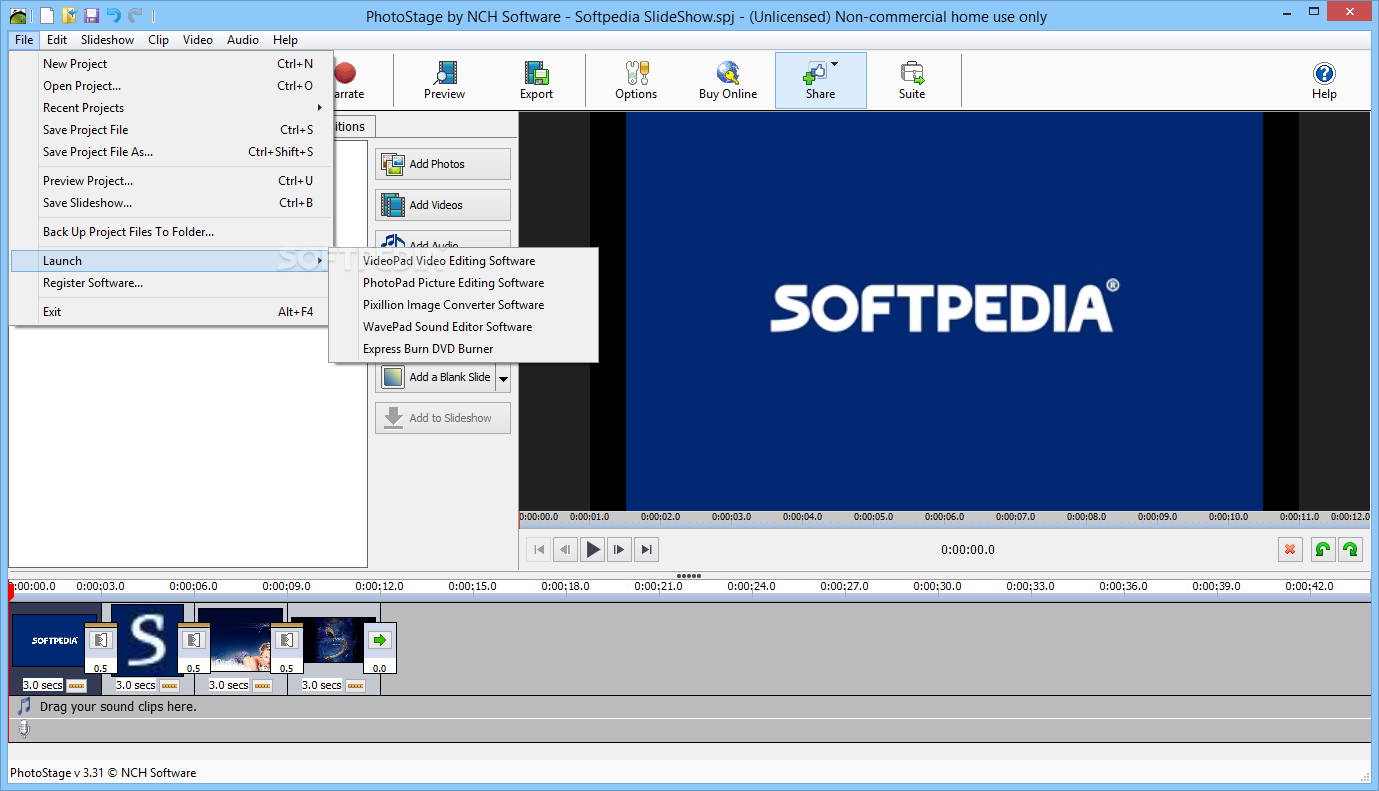Select Save Project File menu entry

point(172,130)
